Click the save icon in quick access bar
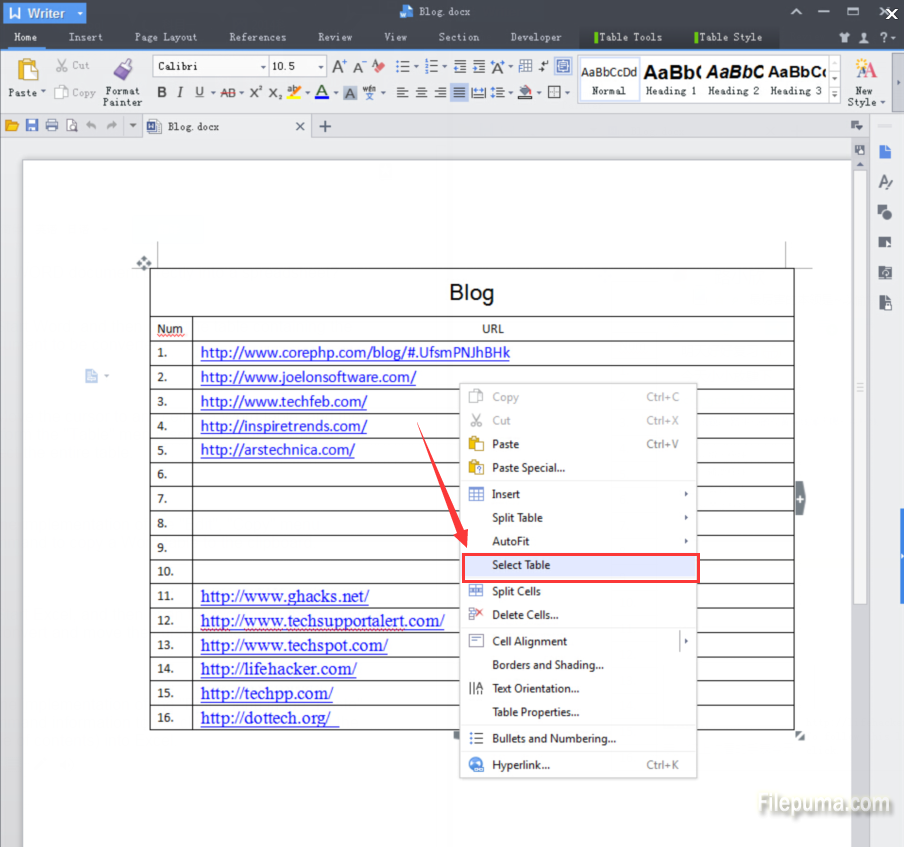Image resolution: width=904 pixels, height=847 pixels. click(32, 126)
